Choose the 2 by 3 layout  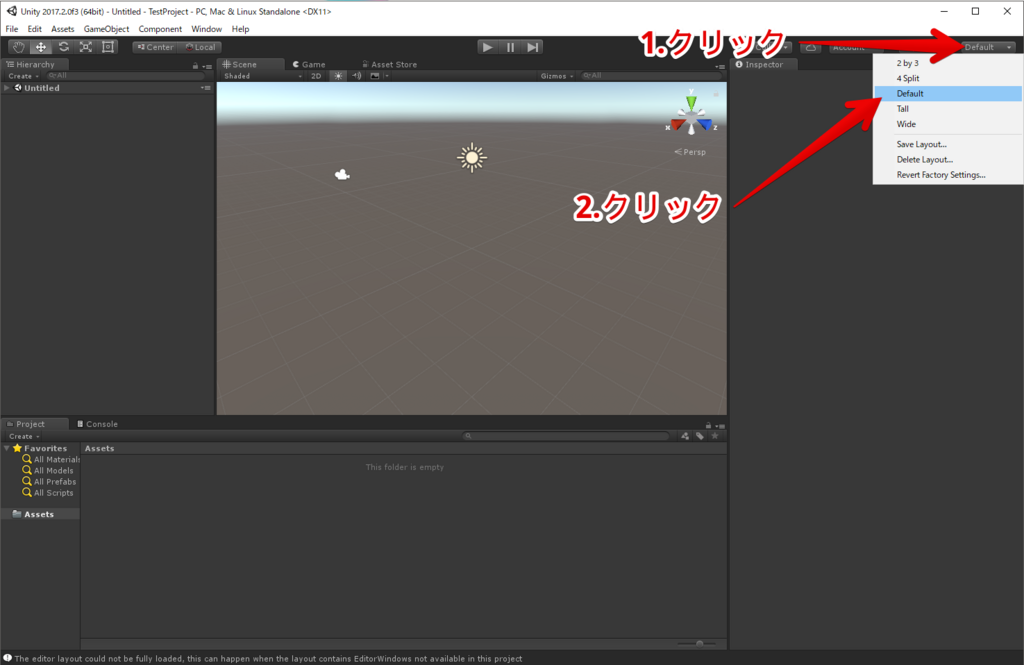(x=948, y=63)
